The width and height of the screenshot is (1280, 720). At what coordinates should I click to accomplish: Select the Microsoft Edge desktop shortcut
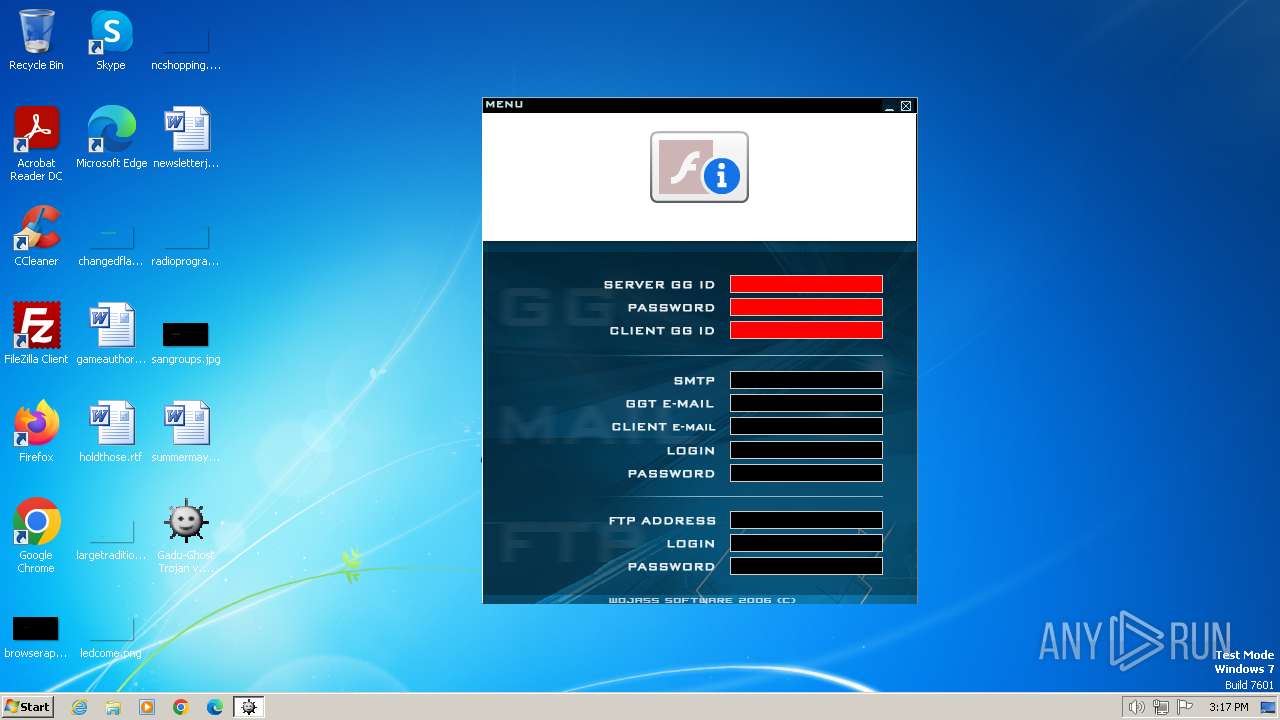coord(111,138)
